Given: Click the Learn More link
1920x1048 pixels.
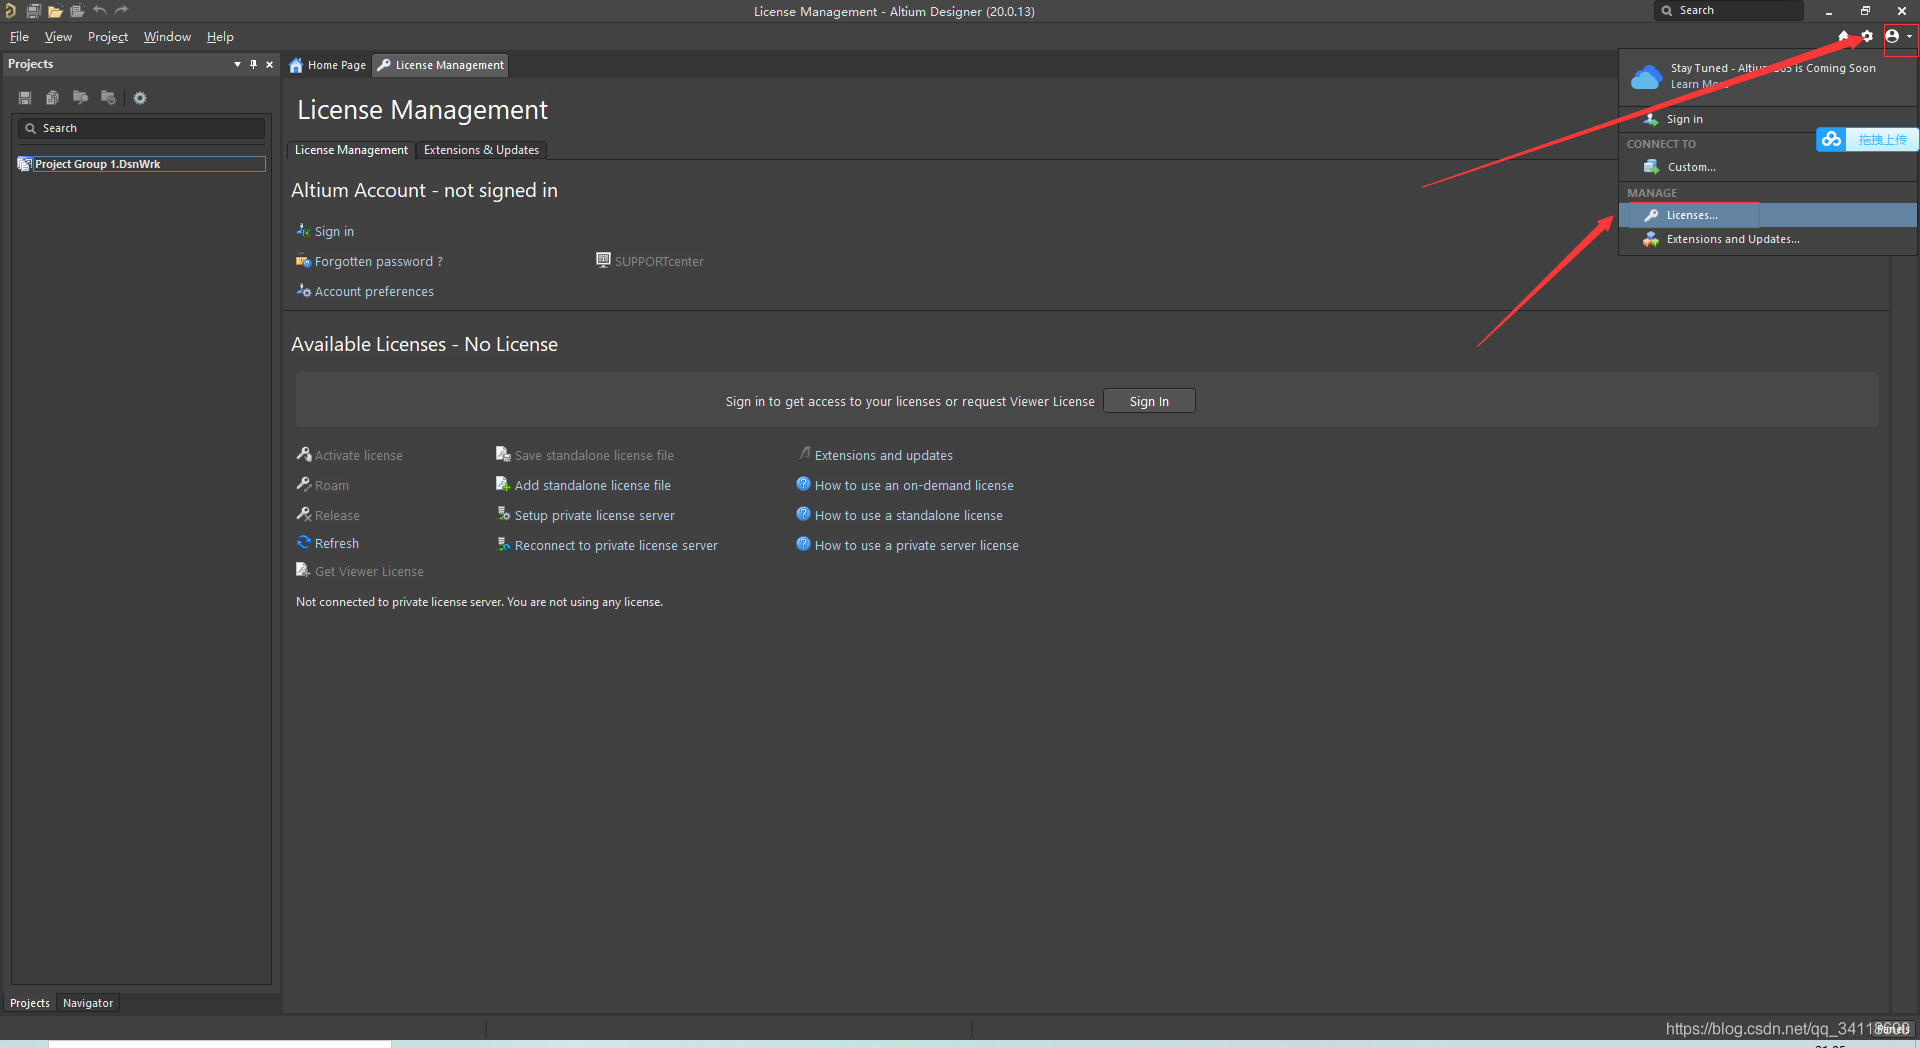Looking at the screenshot, I should pos(1699,84).
